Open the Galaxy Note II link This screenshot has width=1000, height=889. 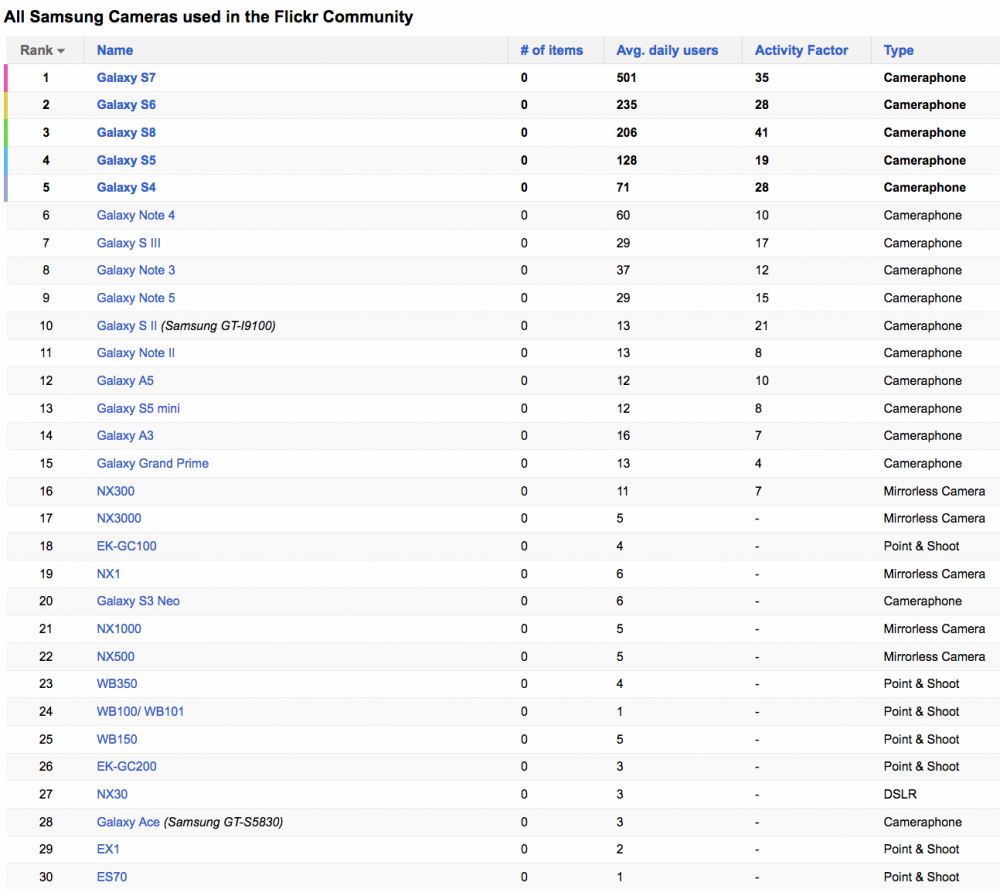pos(136,353)
